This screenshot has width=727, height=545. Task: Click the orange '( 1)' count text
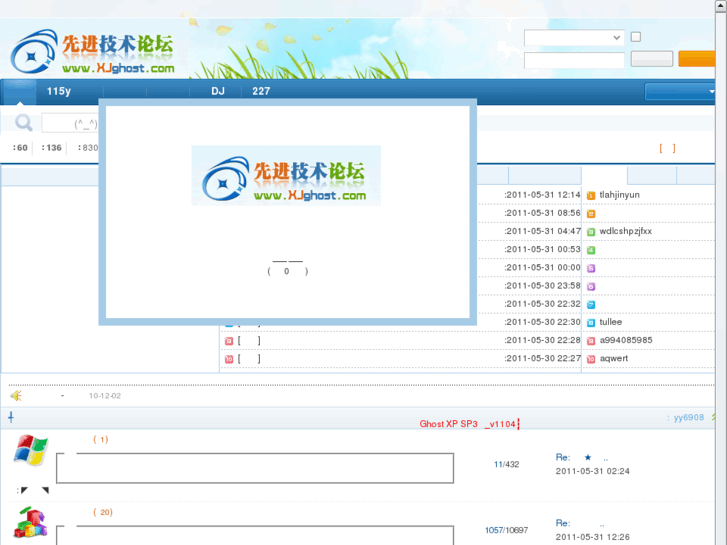[x=101, y=439]
